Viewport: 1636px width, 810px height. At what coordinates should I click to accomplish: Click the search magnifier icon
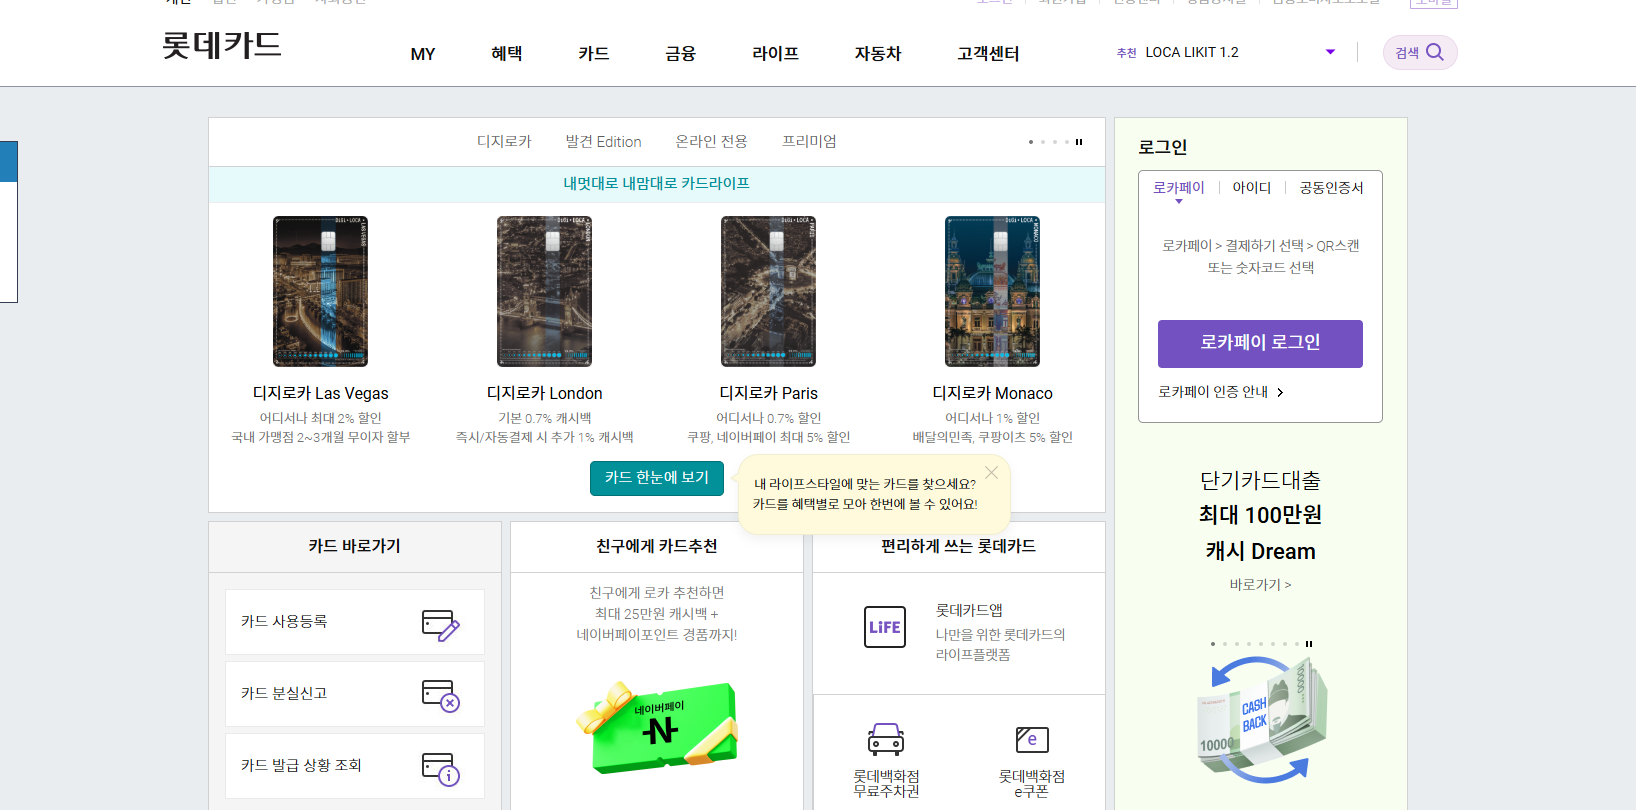coord(1435,52)
